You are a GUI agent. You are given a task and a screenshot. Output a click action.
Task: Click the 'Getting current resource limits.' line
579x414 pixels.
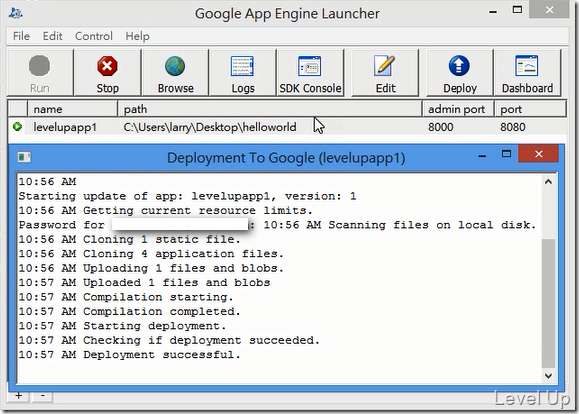pyautogui.click(x=165, y=211)
